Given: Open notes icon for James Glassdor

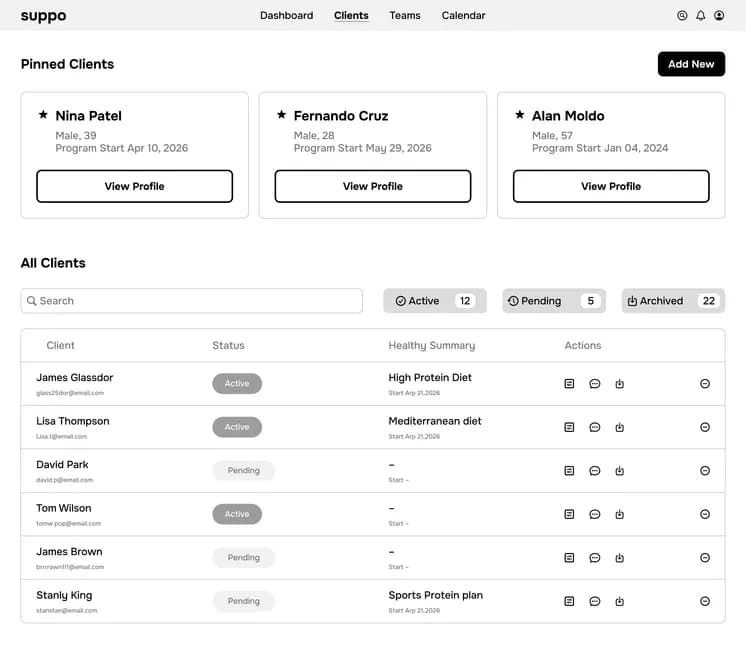Looking at the screenshot, I should click(569, 384).
